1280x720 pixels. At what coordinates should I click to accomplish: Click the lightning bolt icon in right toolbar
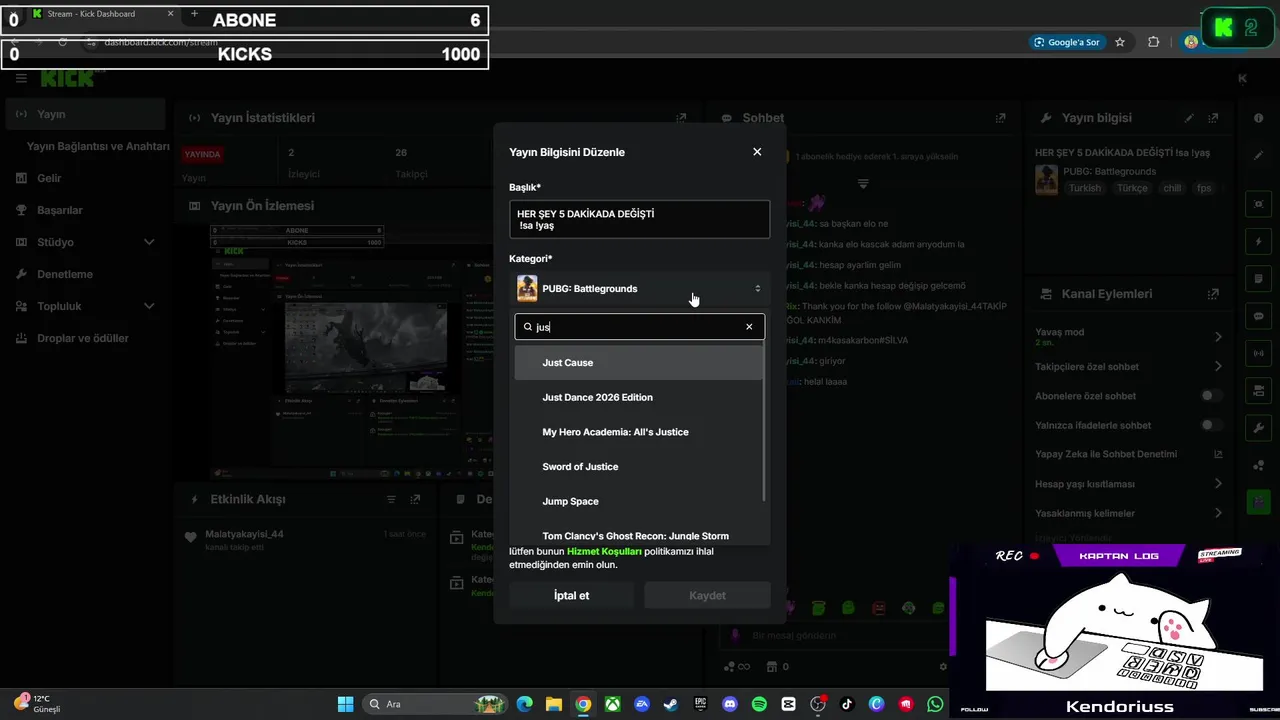point(1258,242)
